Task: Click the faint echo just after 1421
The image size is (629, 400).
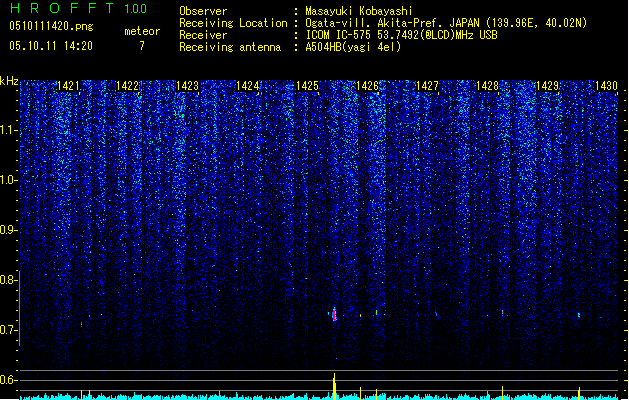Action: [81, 324]
